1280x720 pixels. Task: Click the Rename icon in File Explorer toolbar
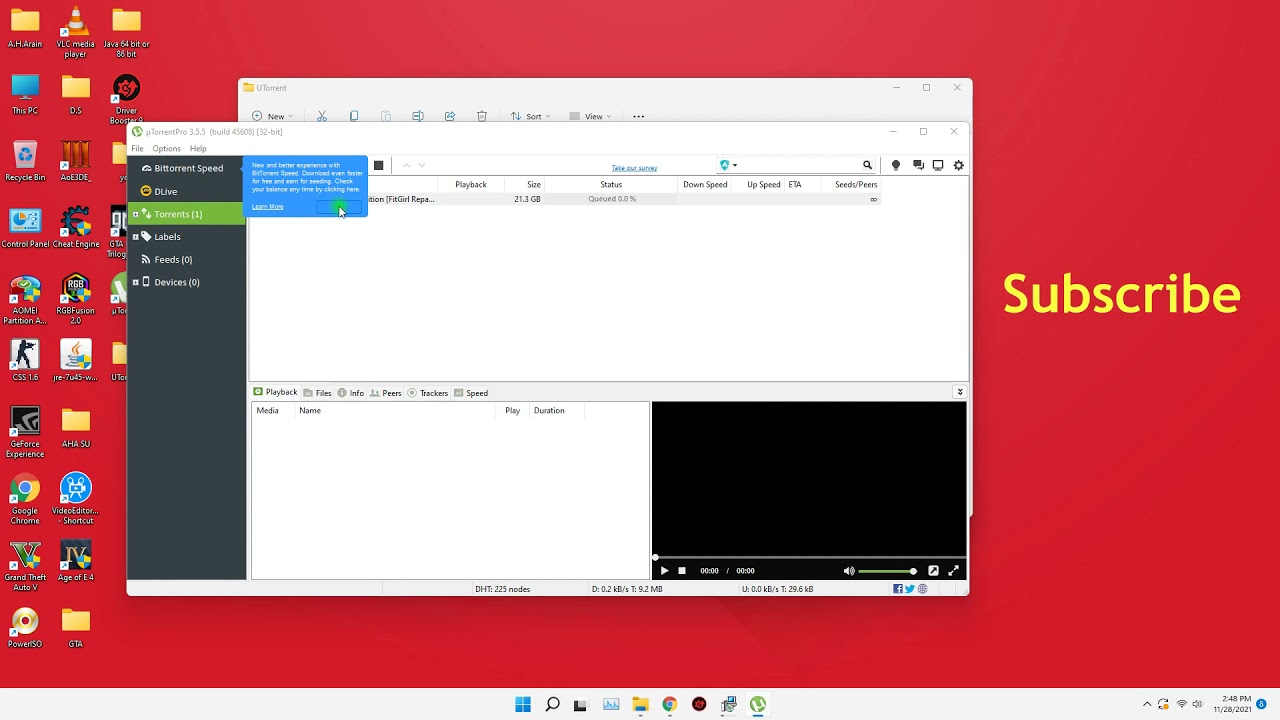[418, 116]
